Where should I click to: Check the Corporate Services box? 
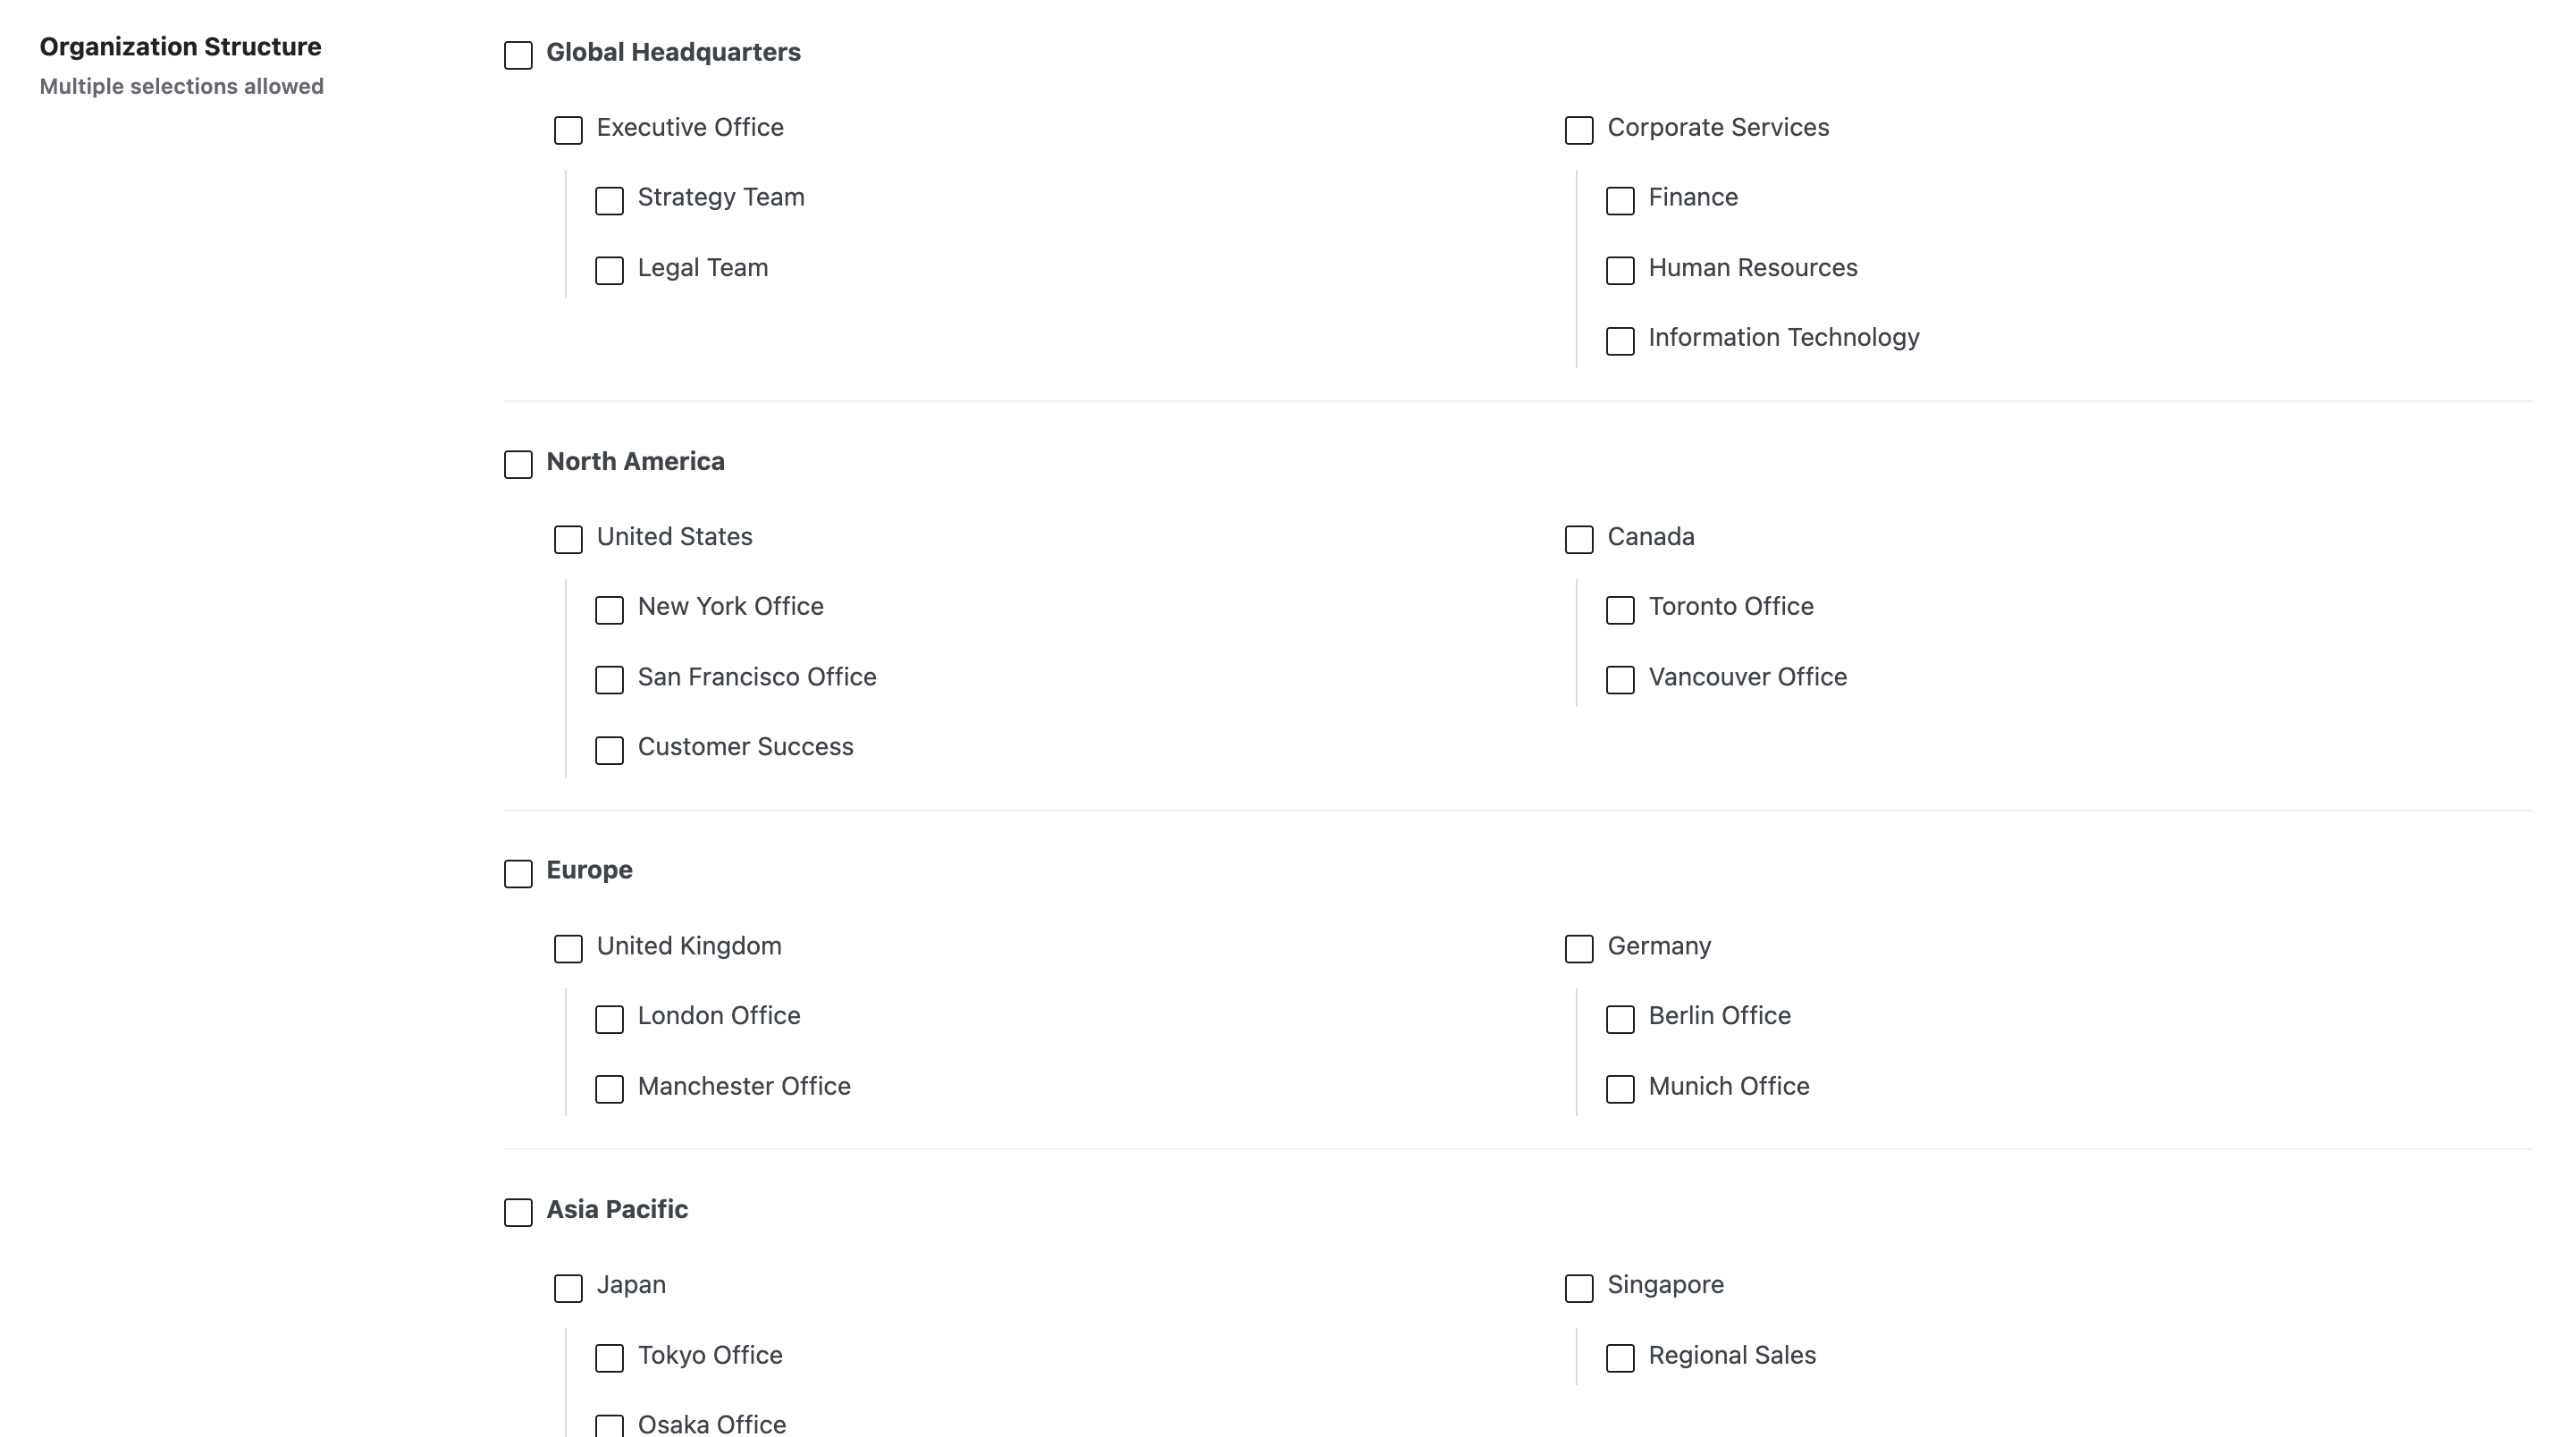(x=1579, y=130)
